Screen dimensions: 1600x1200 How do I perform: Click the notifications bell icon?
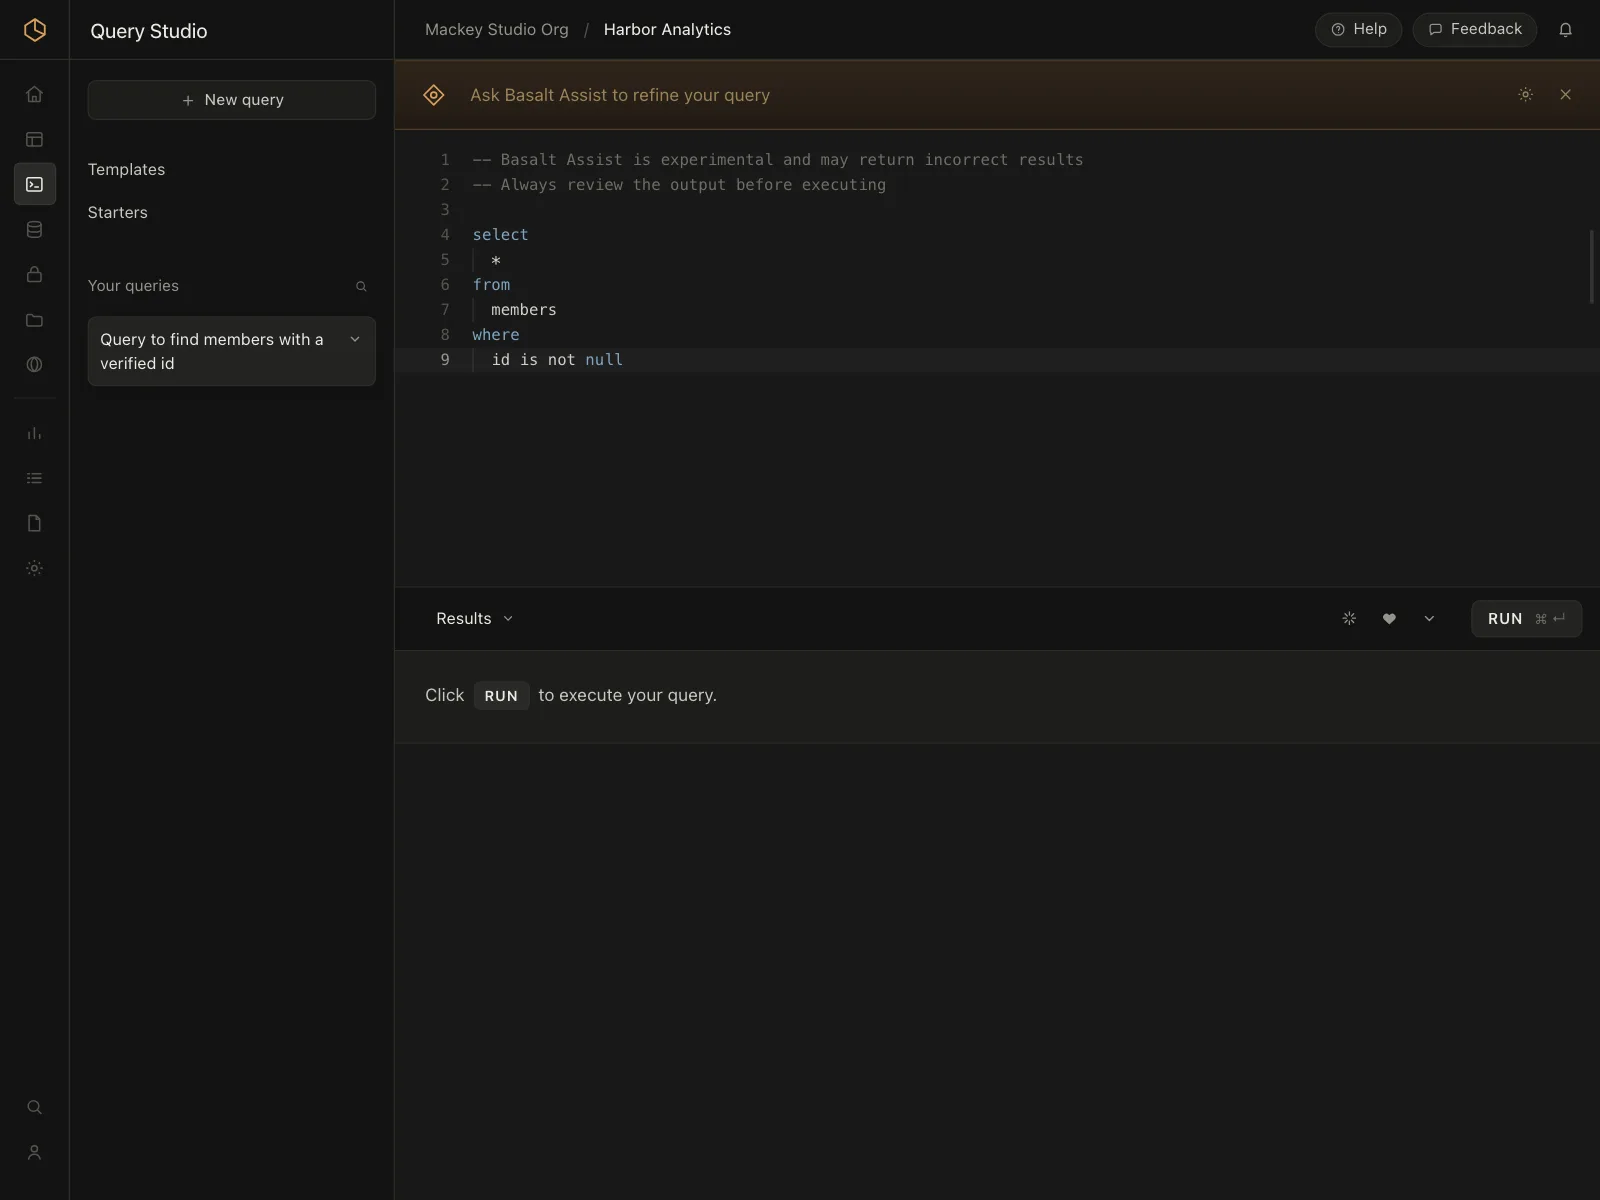click(1565, 30)
